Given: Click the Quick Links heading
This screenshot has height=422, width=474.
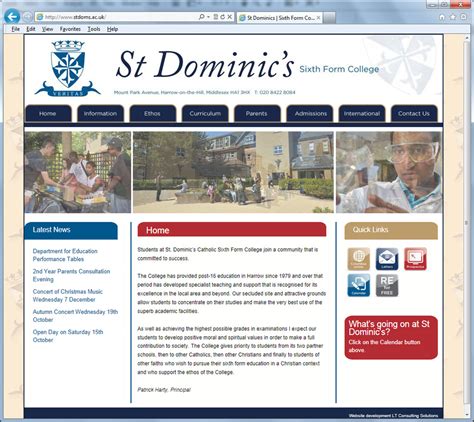Looking at the screenshot, I should coord(370,230).
